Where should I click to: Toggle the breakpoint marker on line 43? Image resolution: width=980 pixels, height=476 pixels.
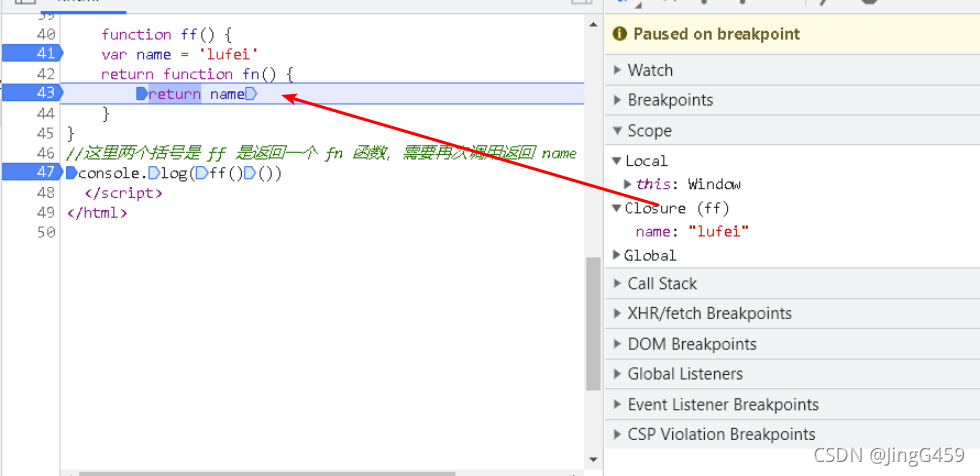click(x=32, y=92)
